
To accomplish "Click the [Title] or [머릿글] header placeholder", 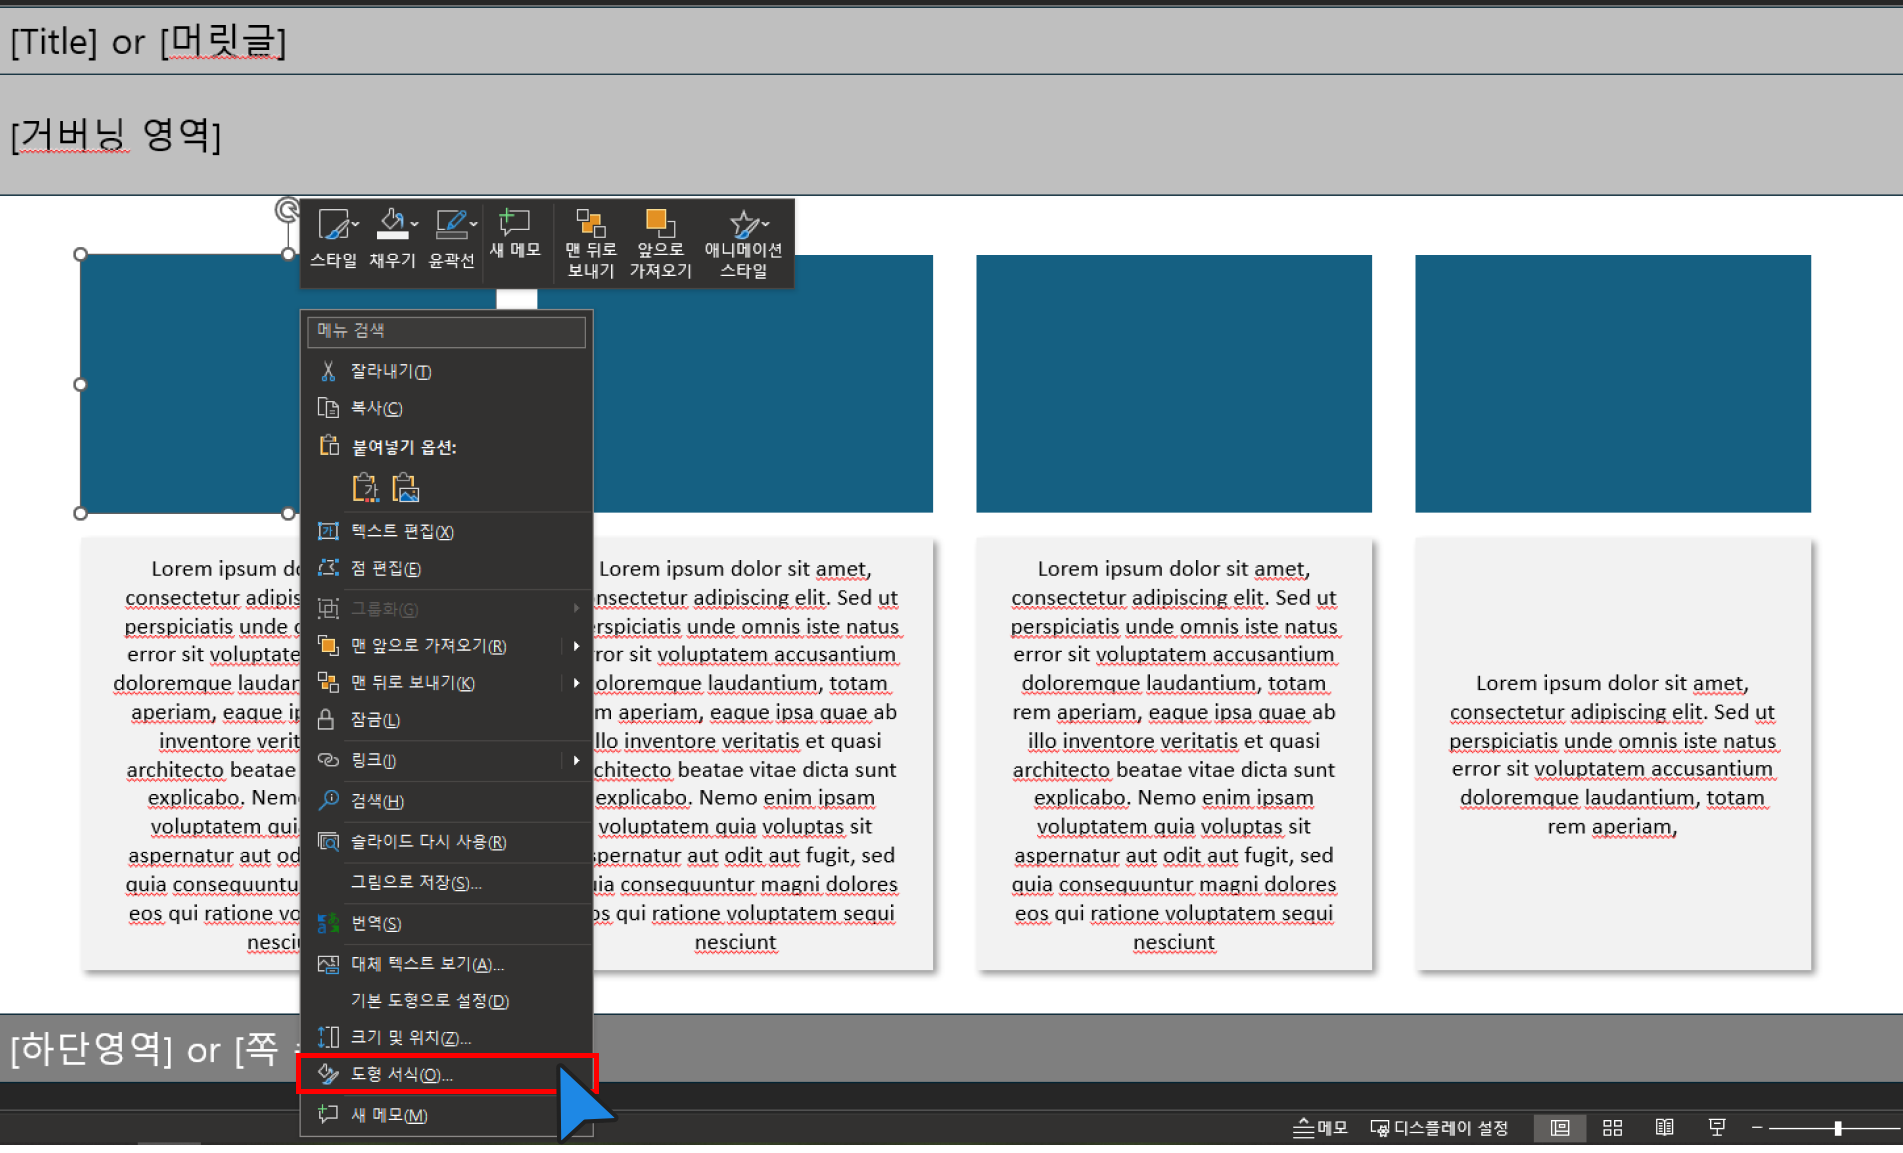I will coord(148,42).
